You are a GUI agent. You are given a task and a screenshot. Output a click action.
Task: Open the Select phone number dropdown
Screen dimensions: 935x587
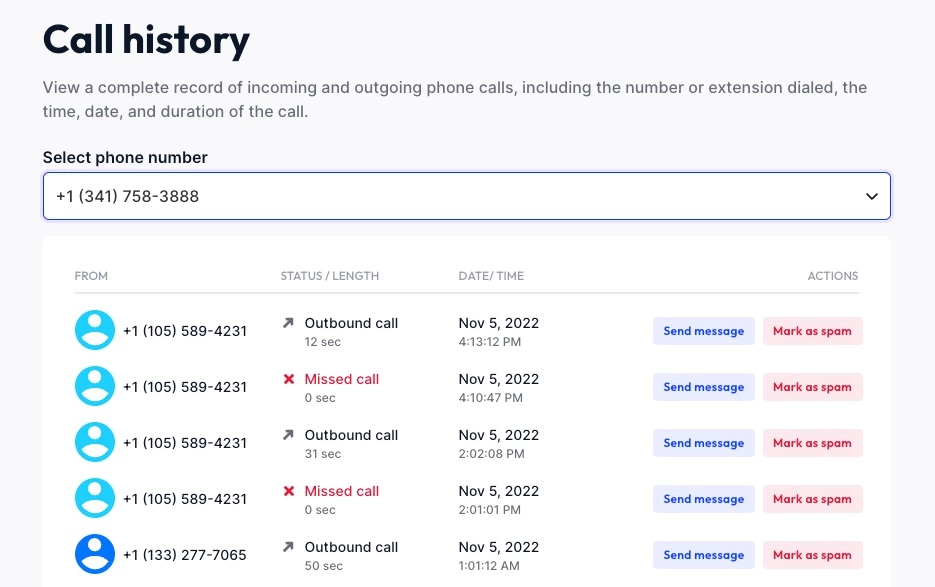coord(466,197)
